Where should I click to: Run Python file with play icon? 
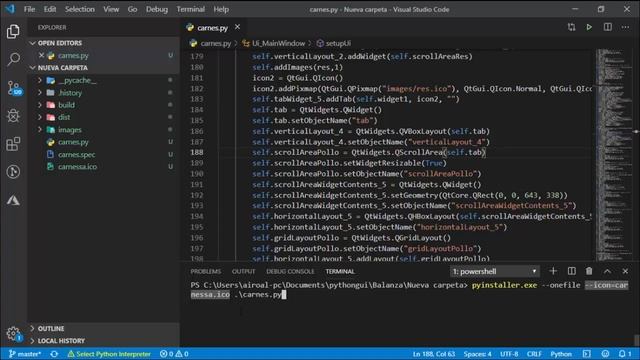coord(589,27)
